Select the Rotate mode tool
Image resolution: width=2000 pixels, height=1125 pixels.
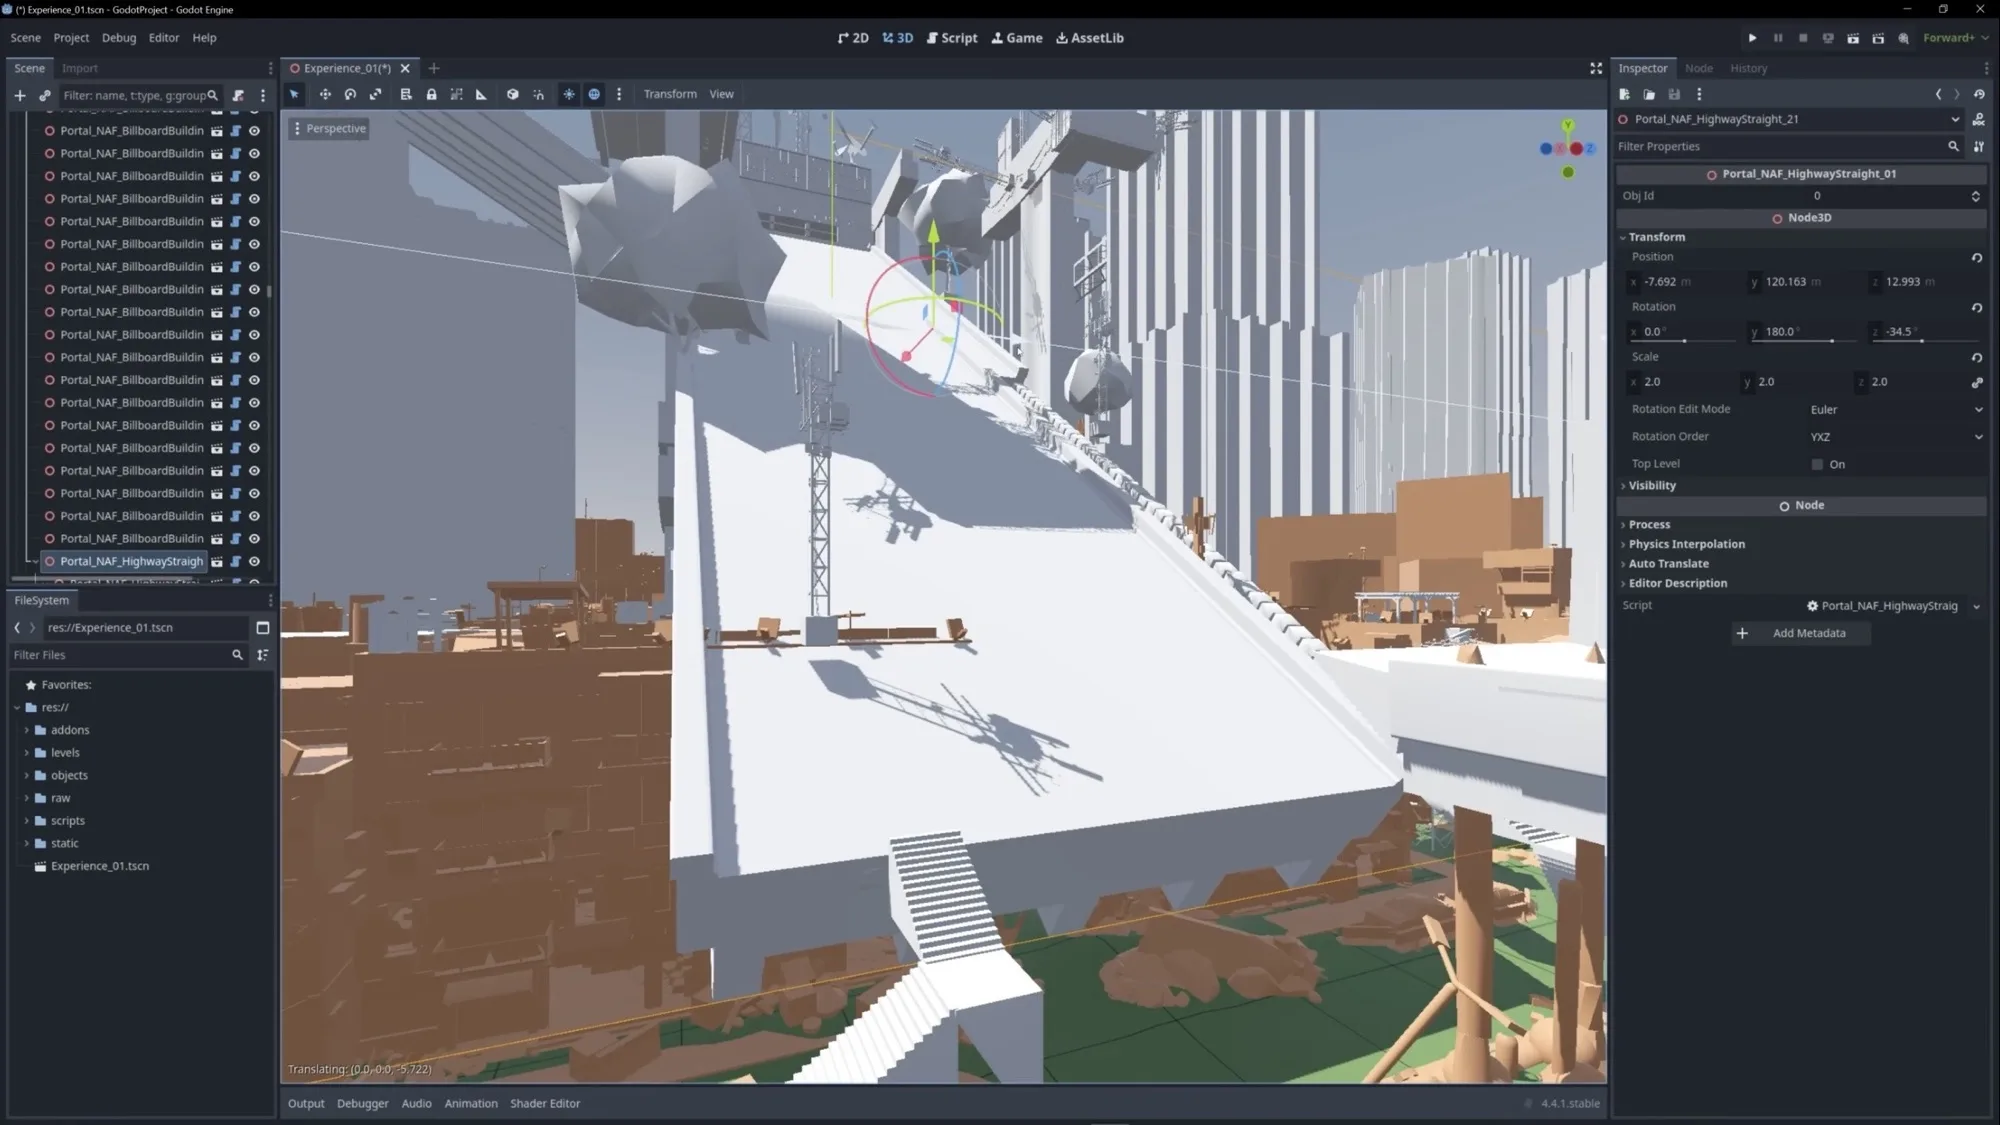pos(350,94)
